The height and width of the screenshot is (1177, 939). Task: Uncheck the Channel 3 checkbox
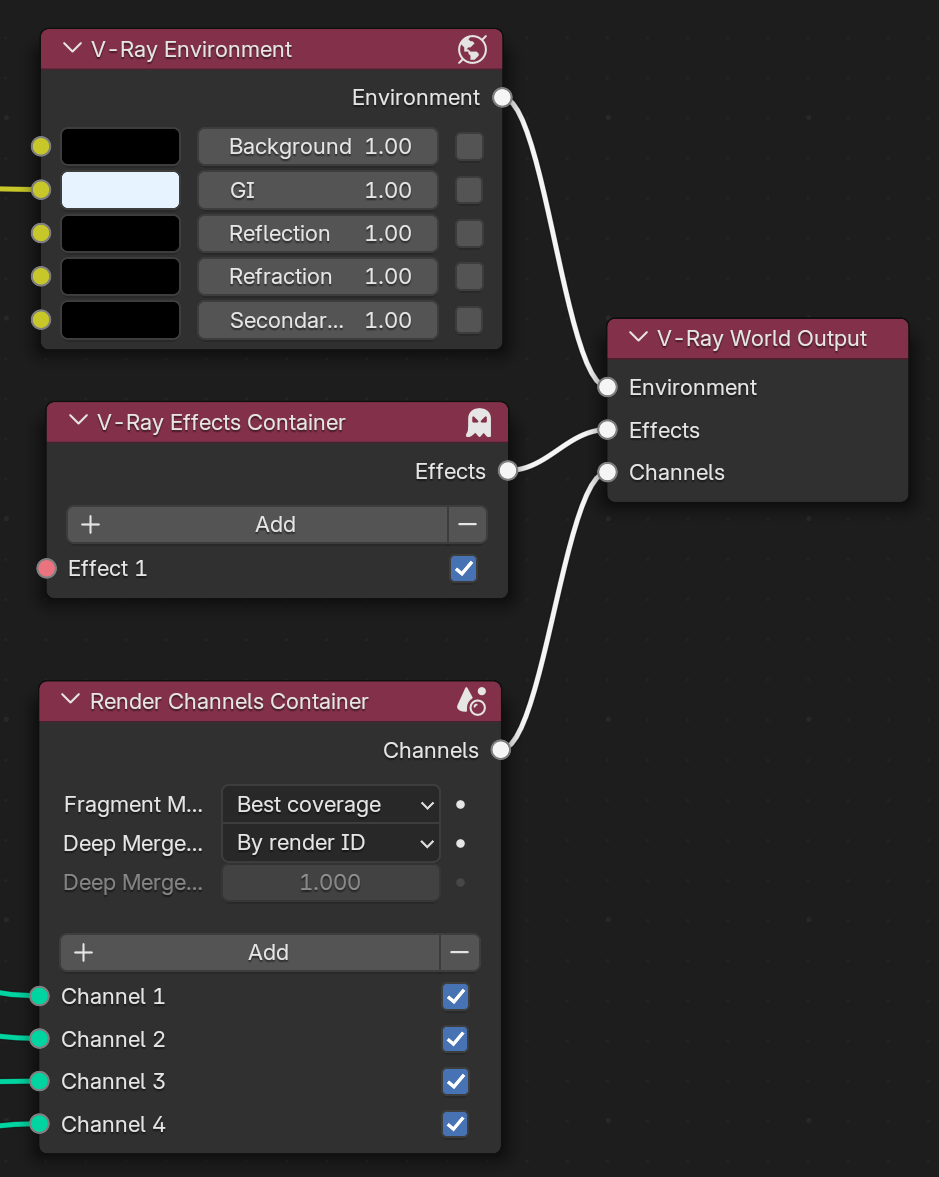click(456, 1082)
